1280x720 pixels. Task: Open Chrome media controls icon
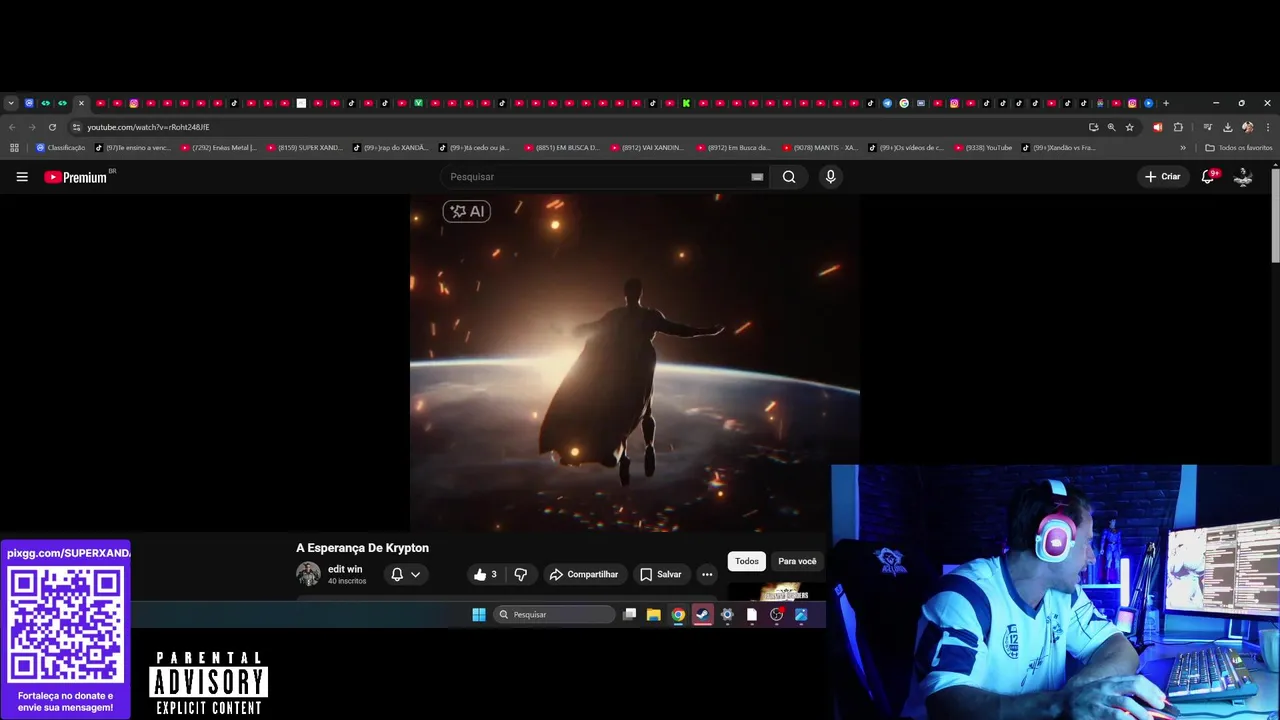point(1208,127)
